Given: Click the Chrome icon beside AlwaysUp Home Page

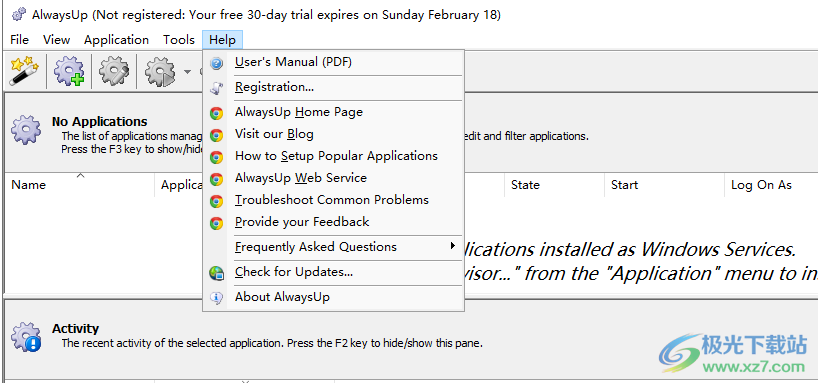Looking at the screenshot, I should pos(216,113).
